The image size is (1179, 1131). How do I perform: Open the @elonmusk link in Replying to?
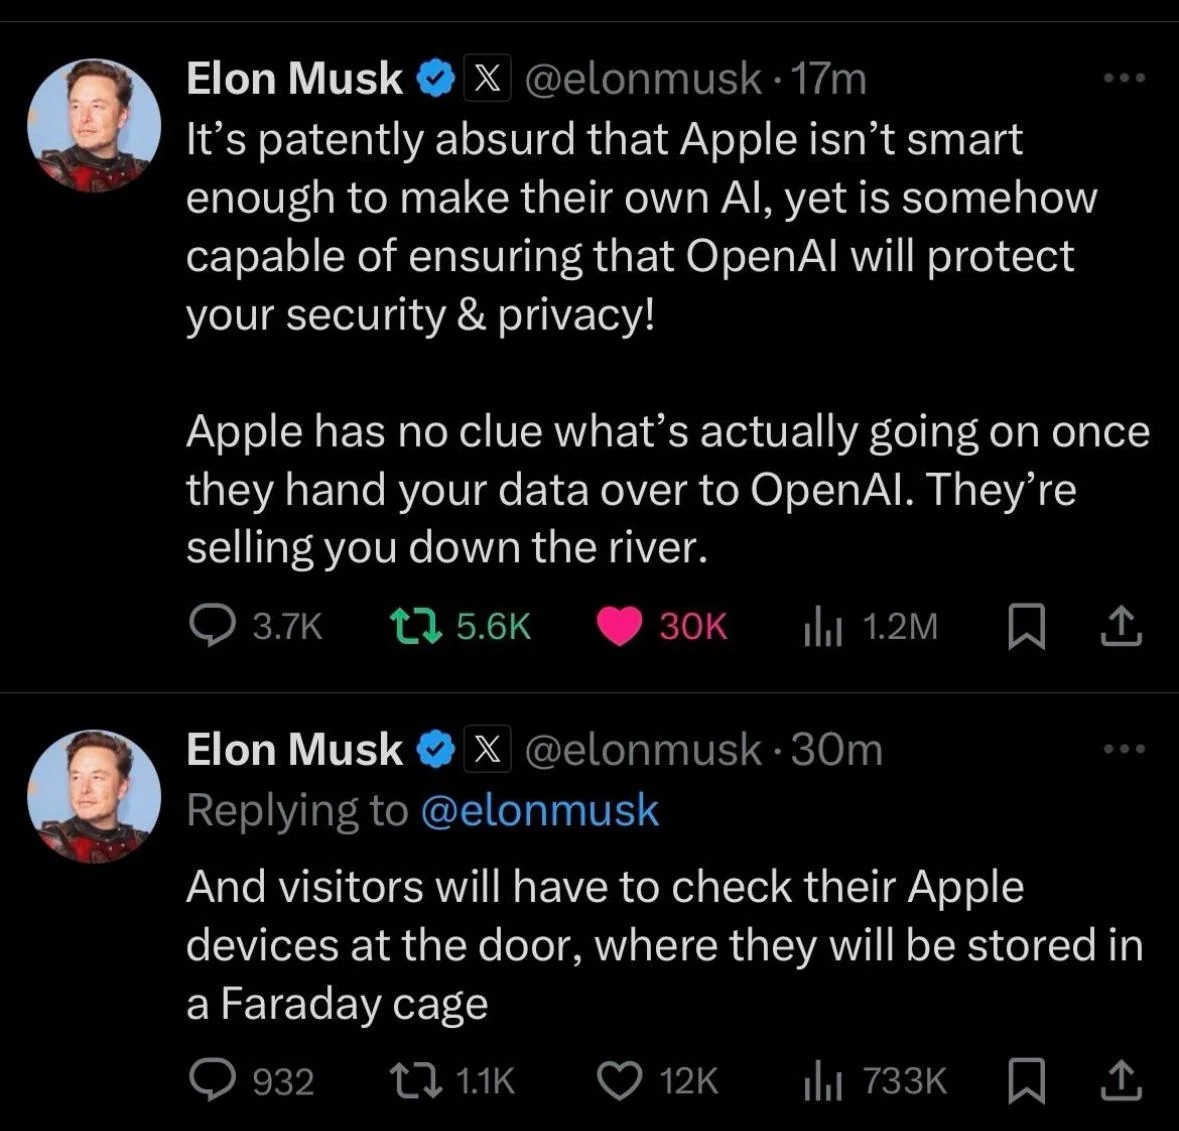point(540,810)
